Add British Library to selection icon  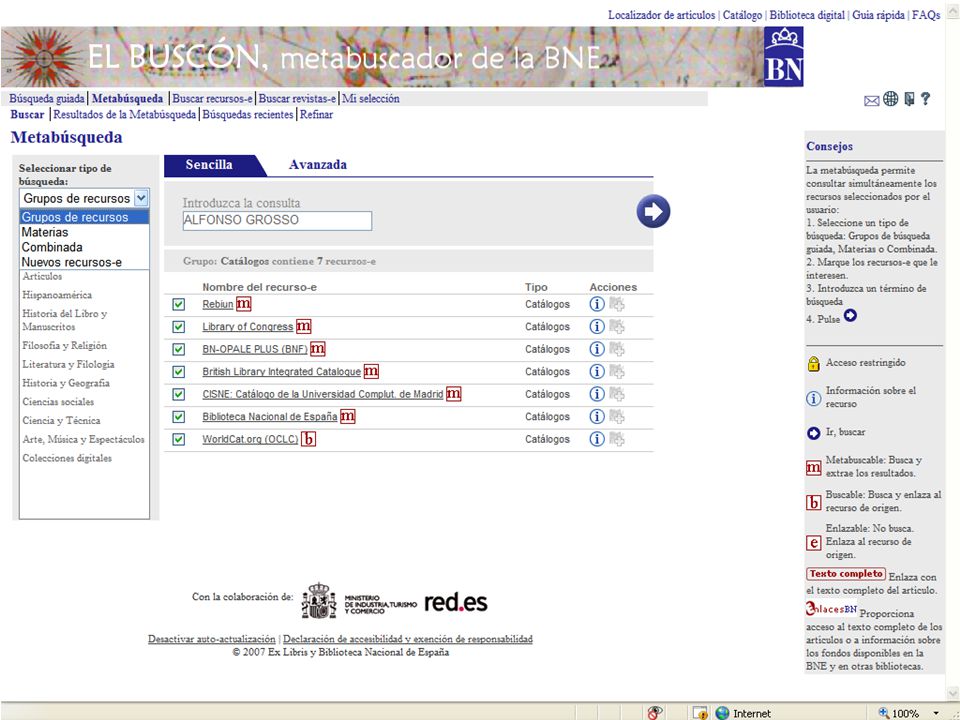[x=617, y=371]
